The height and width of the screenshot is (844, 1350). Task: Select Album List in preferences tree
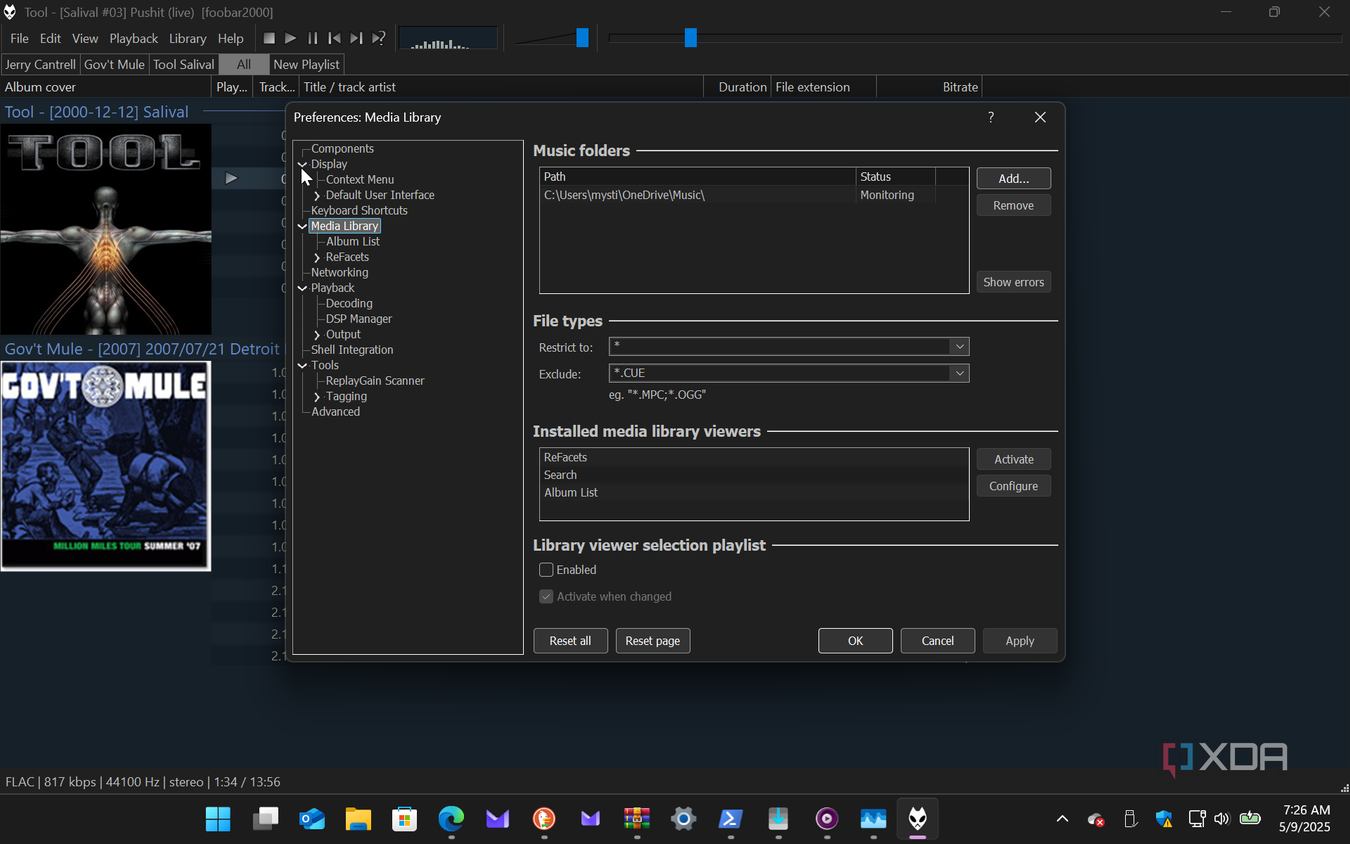click(353, 242)
